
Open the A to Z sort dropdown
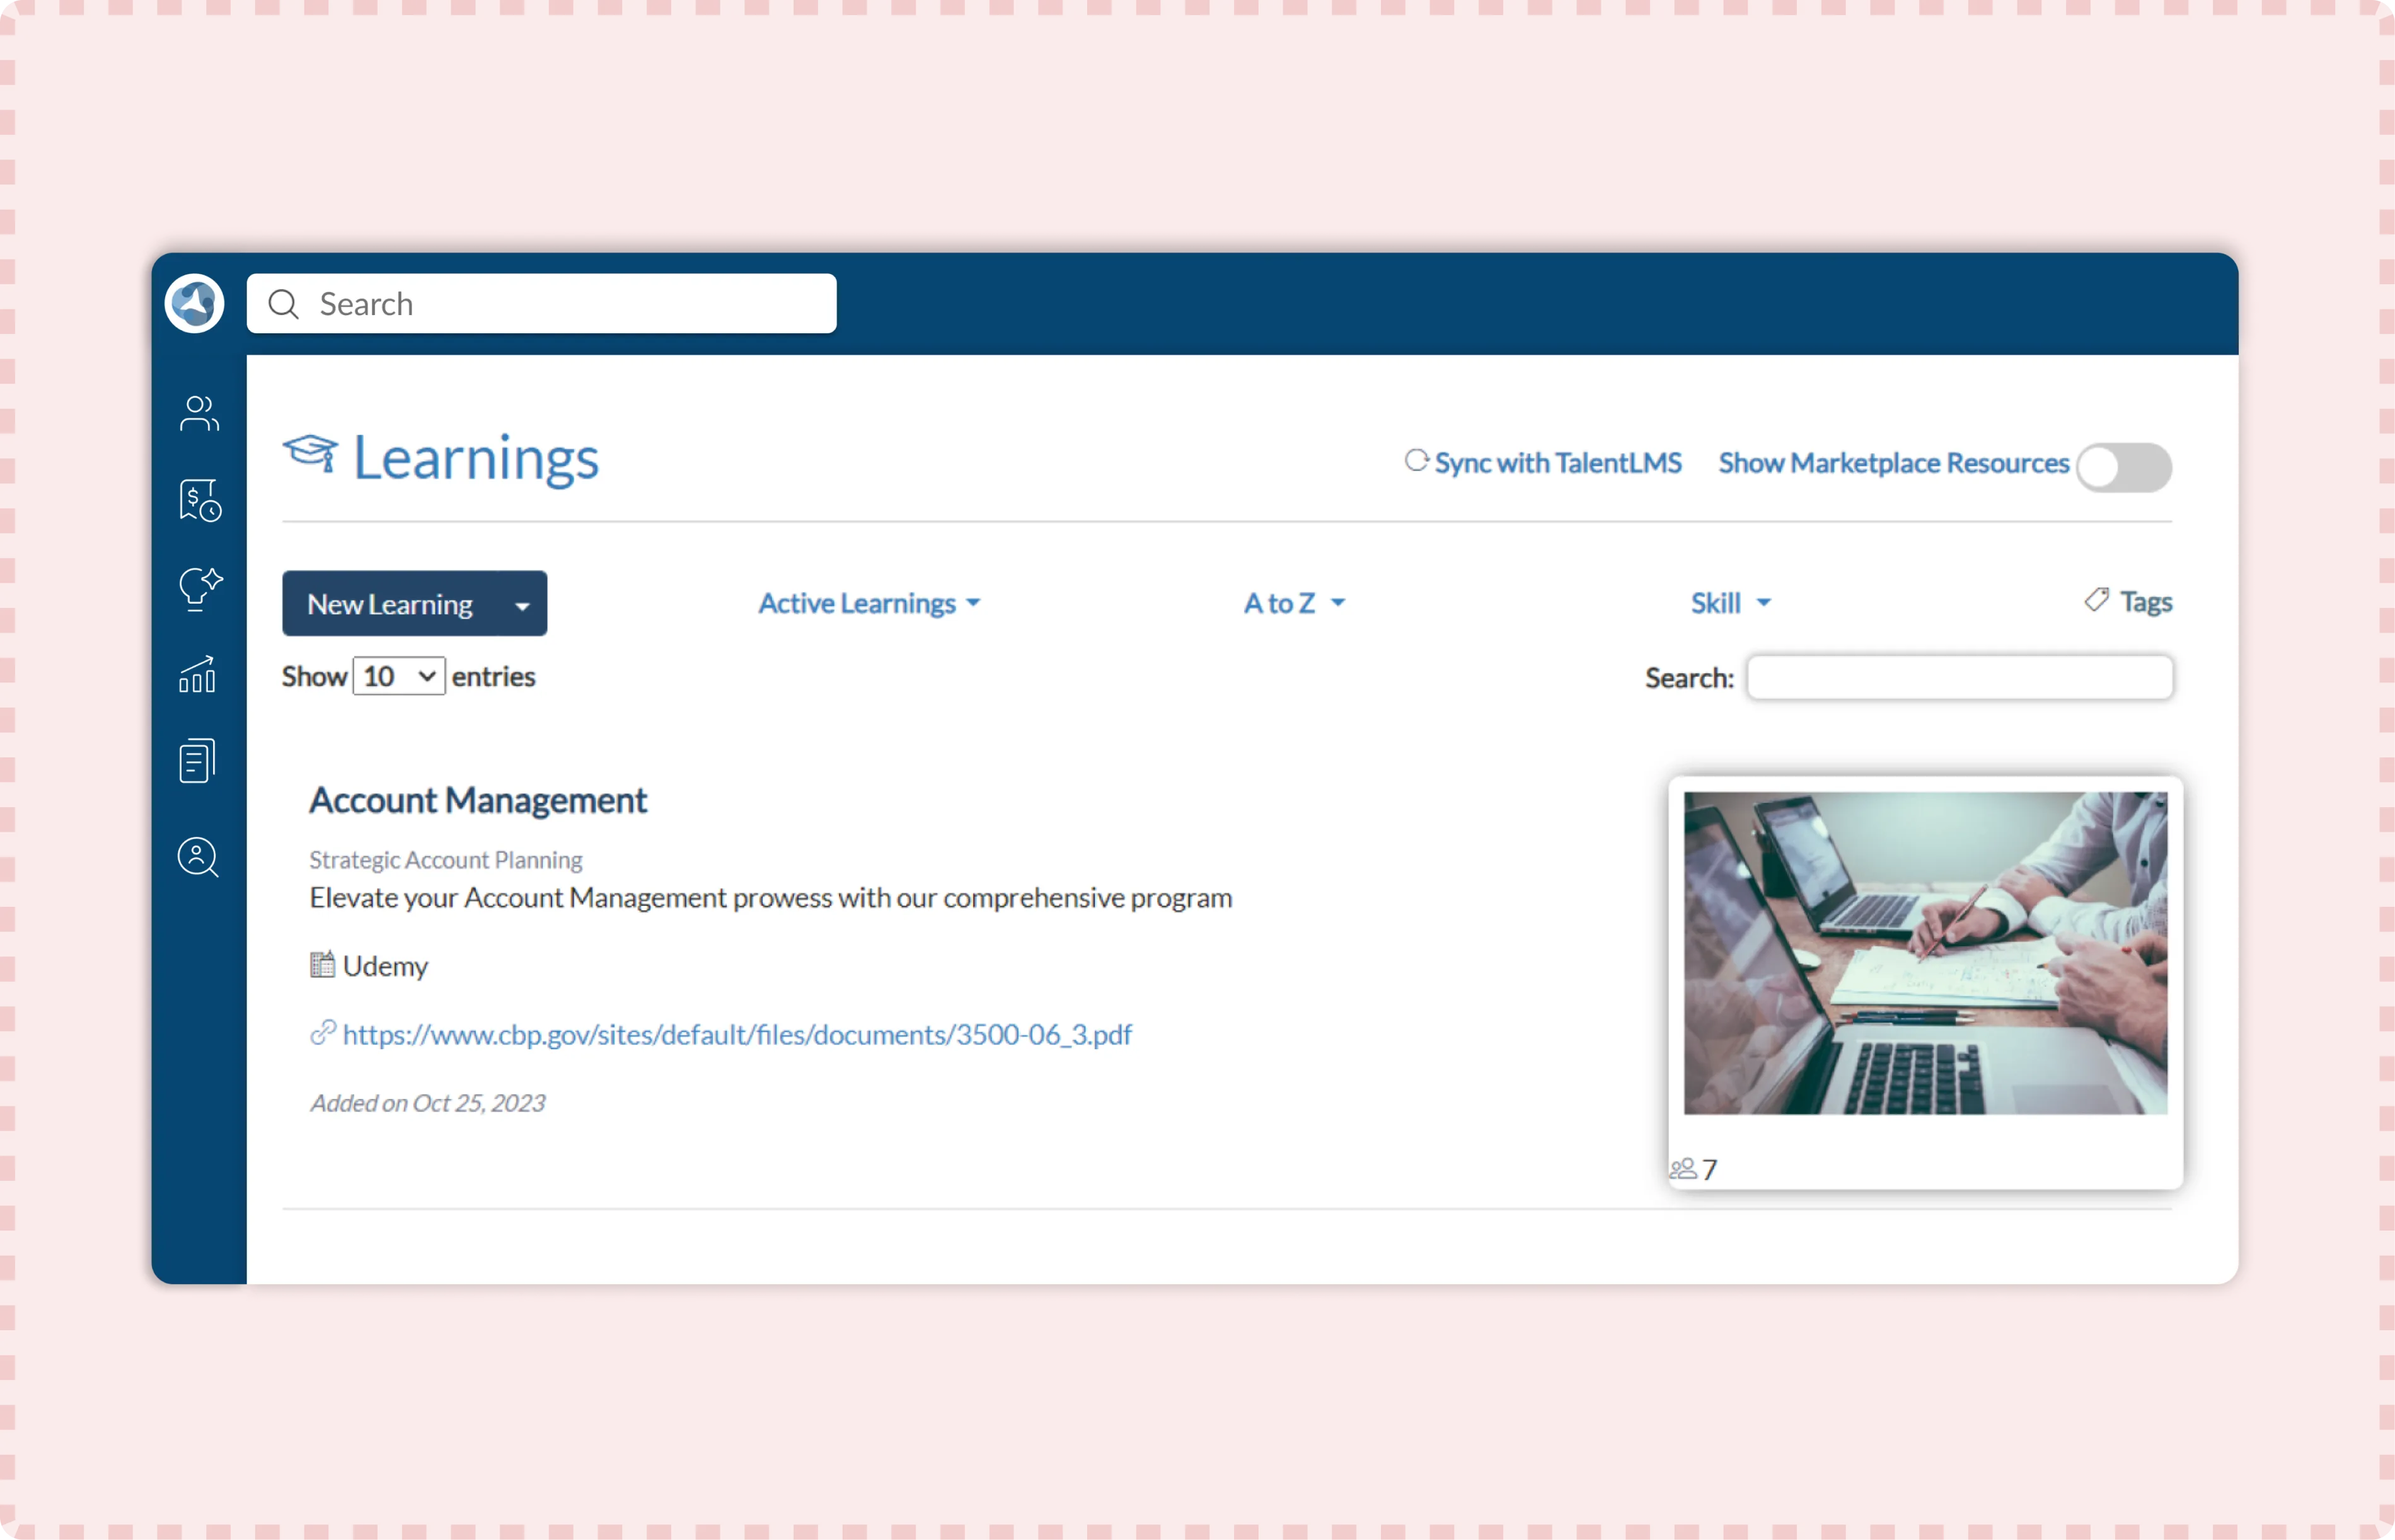tap(1294, 603)
